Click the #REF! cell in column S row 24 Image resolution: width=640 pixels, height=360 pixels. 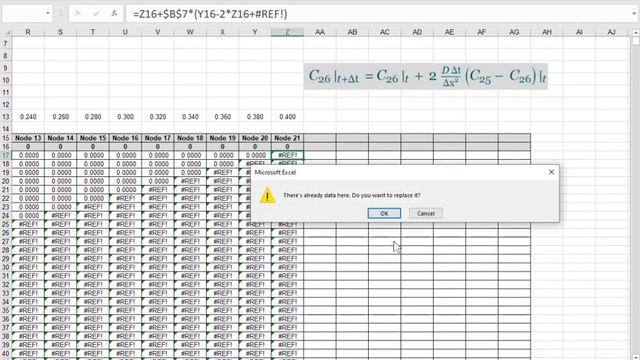pos(60,216)
